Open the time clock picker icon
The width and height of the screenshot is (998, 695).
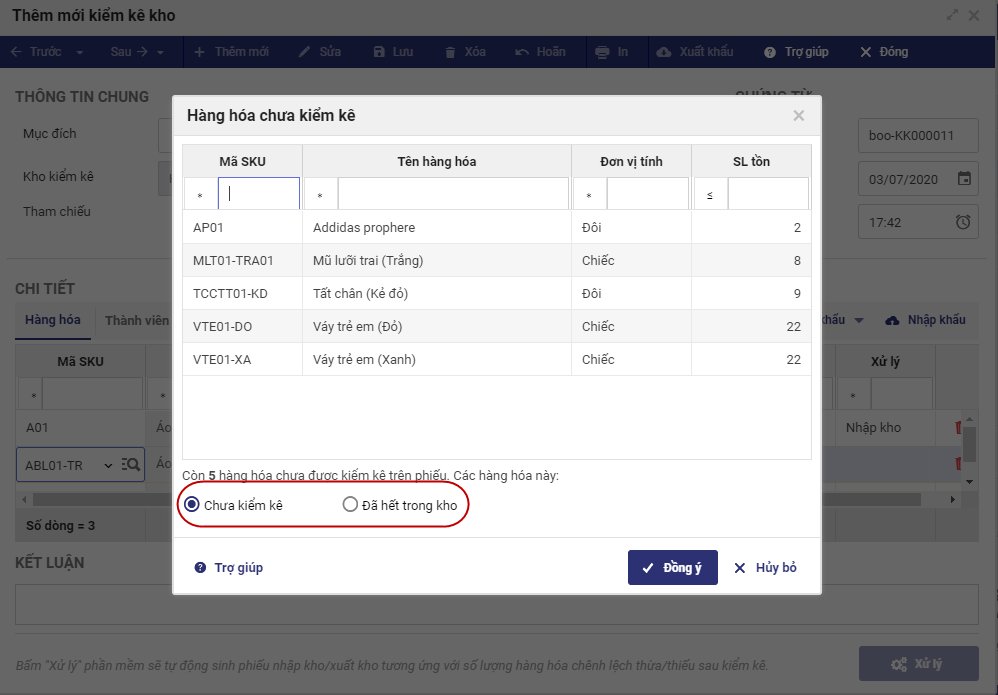(963, 222)
